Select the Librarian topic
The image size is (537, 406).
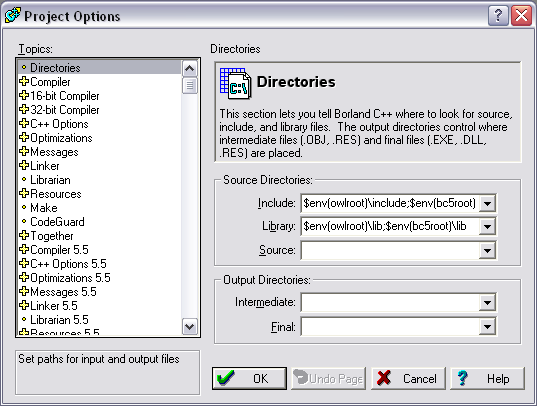[50, 180]
